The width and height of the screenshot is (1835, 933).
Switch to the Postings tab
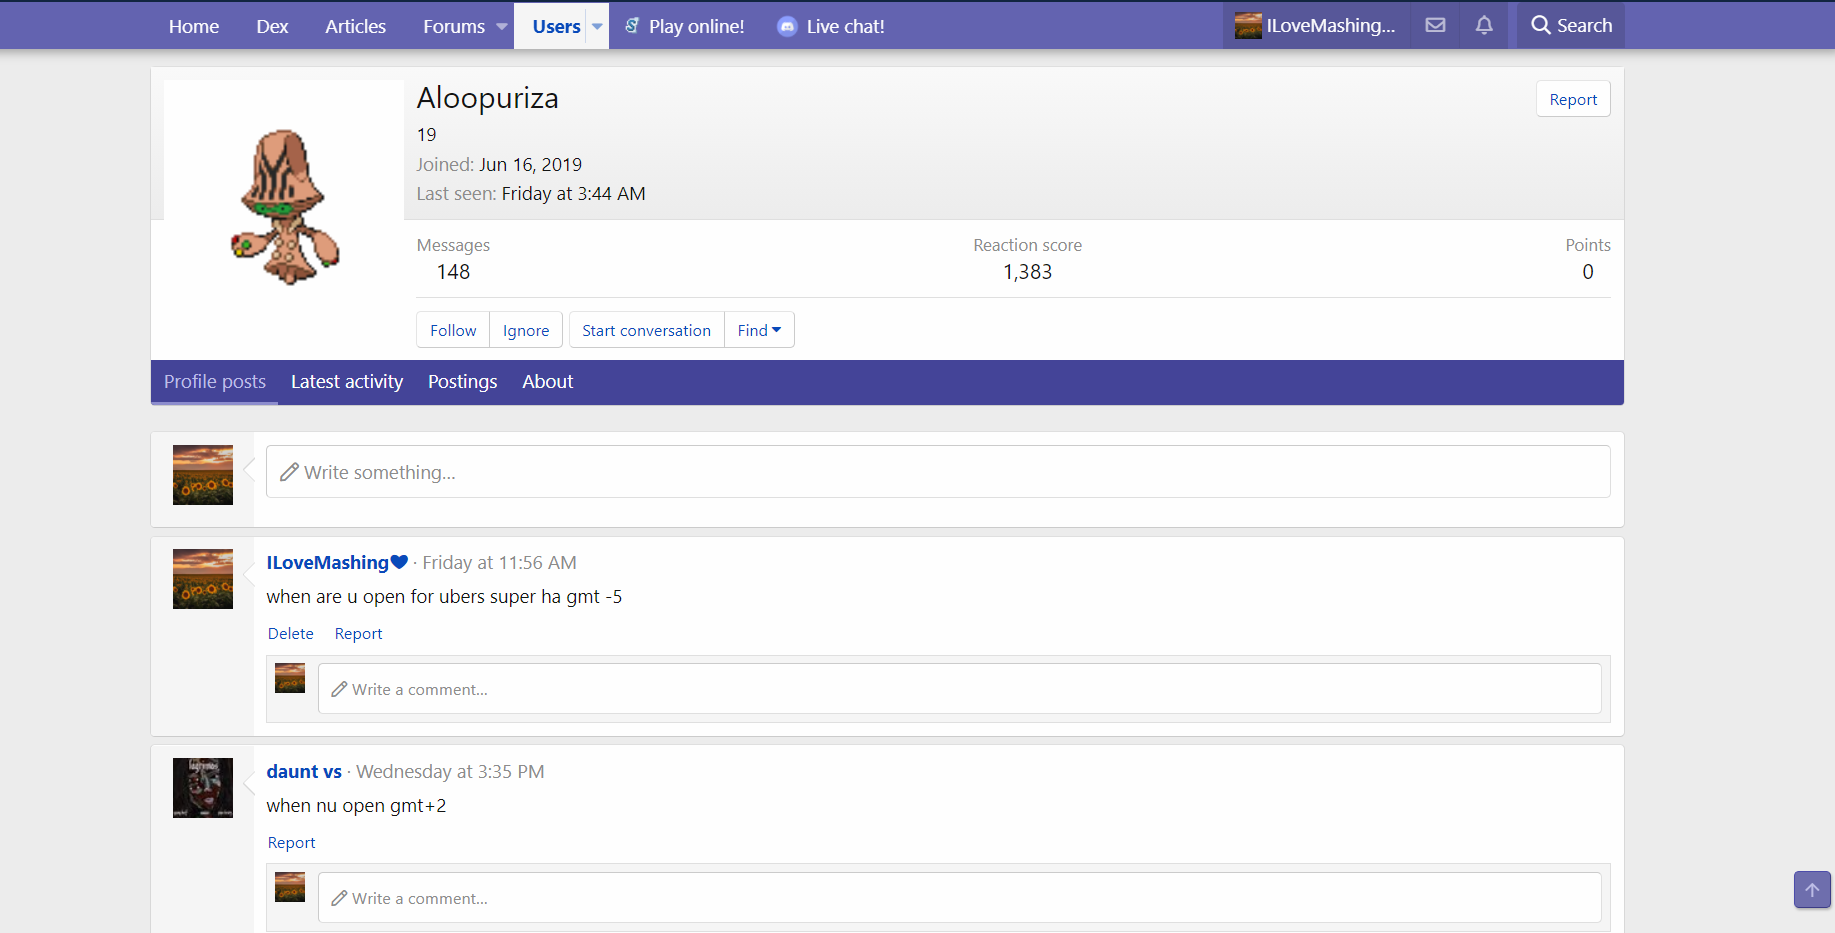462,382
